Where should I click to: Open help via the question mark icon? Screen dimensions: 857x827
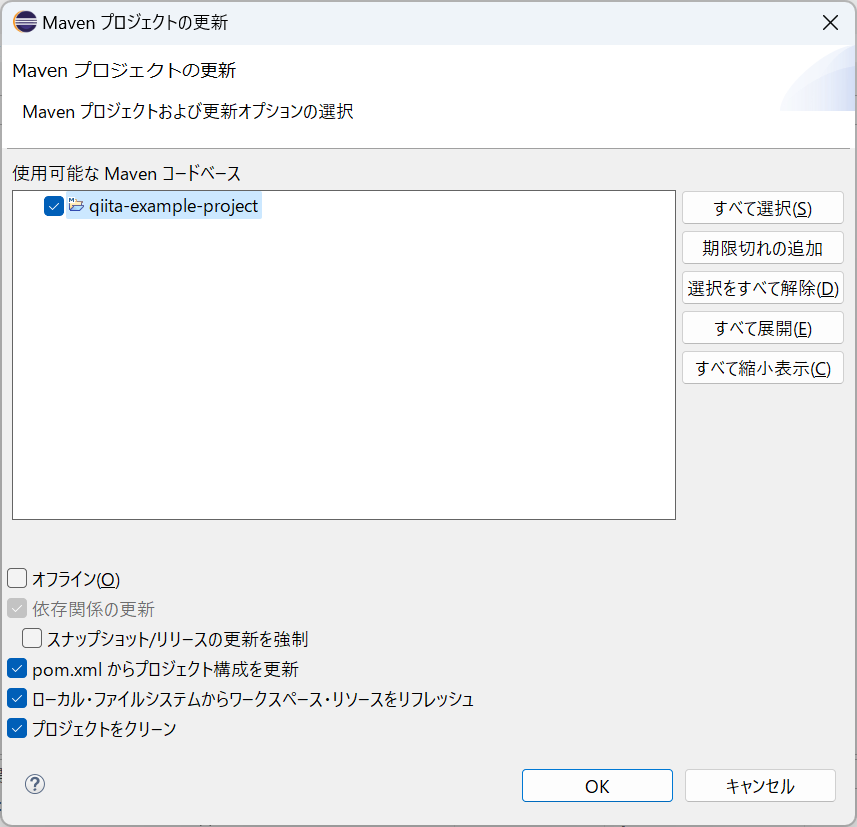coord(35,785)
